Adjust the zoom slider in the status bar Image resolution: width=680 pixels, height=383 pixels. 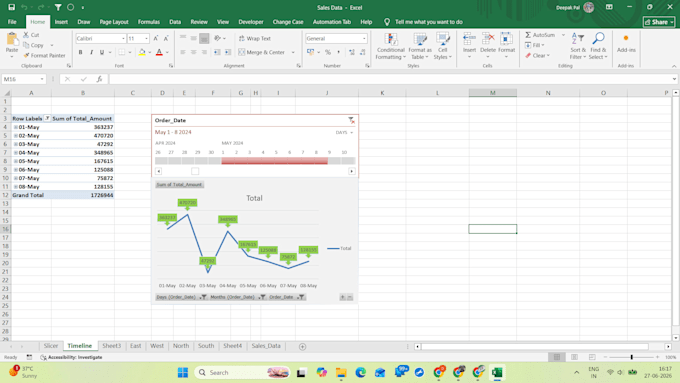[631, 357]
